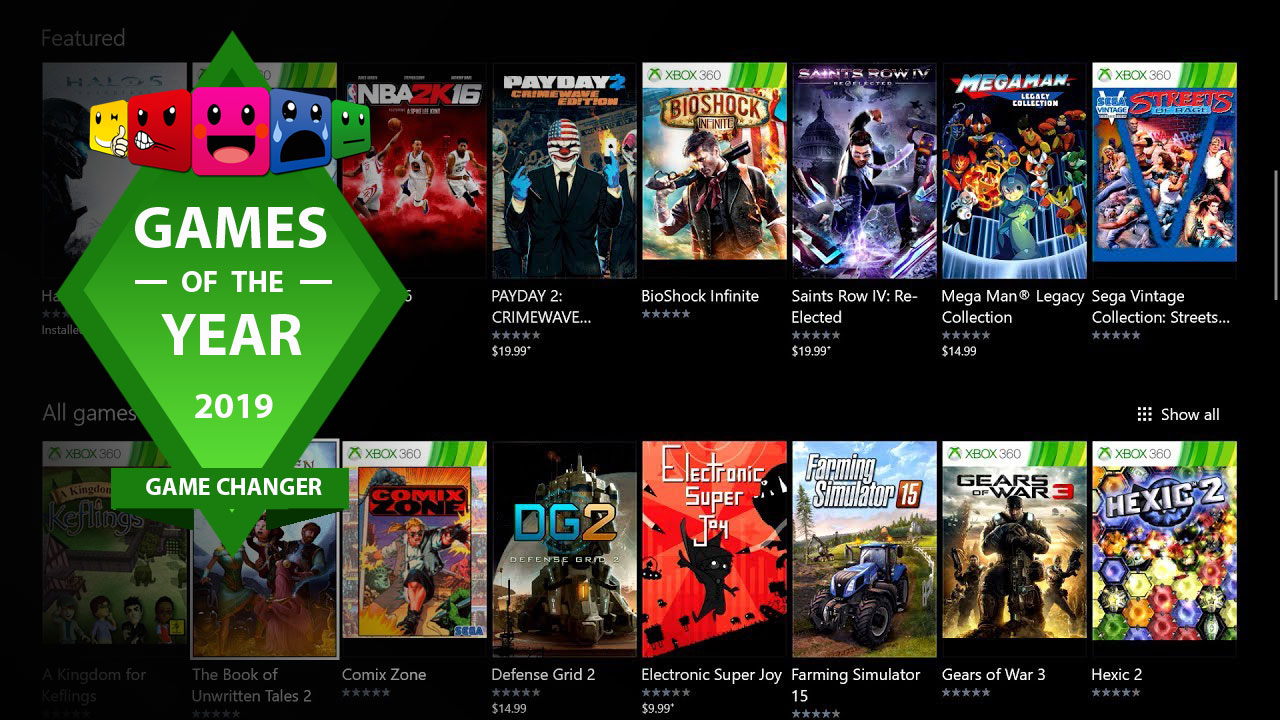Click the Show all grid icon
The width and height of the screenshot is (1280, 720).
point(1145,414)
